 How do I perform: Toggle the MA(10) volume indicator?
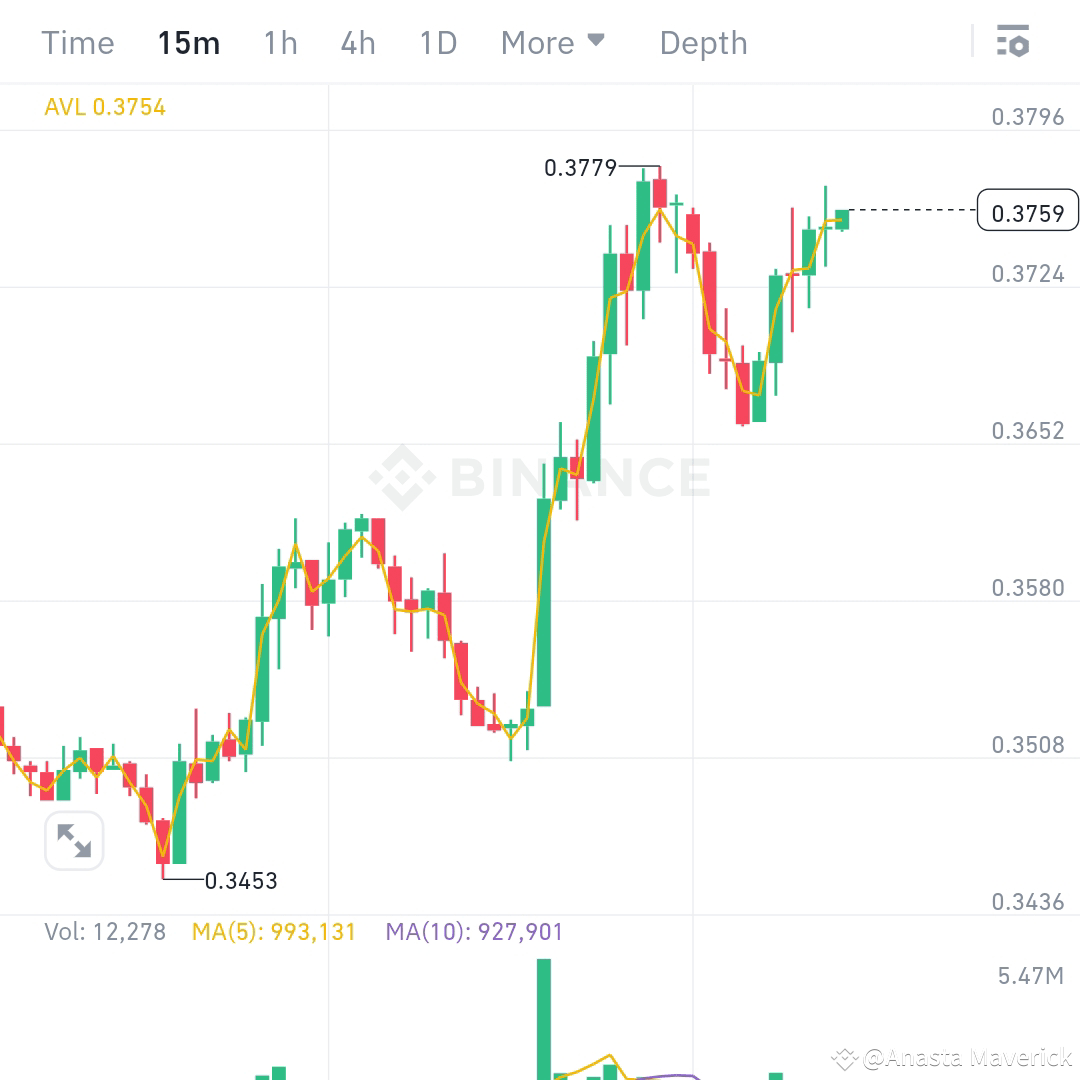[x=474, y=931]
